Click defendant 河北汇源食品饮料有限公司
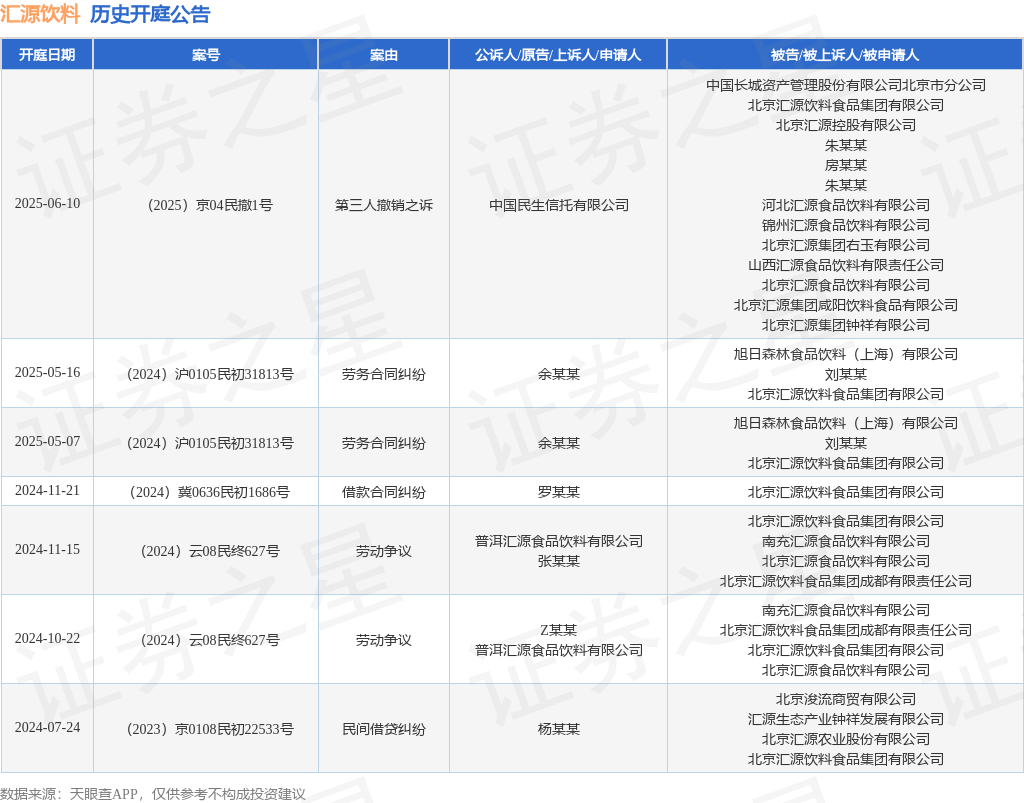The height and width of the screenshot is (803, 1024). tap(846, 205)
